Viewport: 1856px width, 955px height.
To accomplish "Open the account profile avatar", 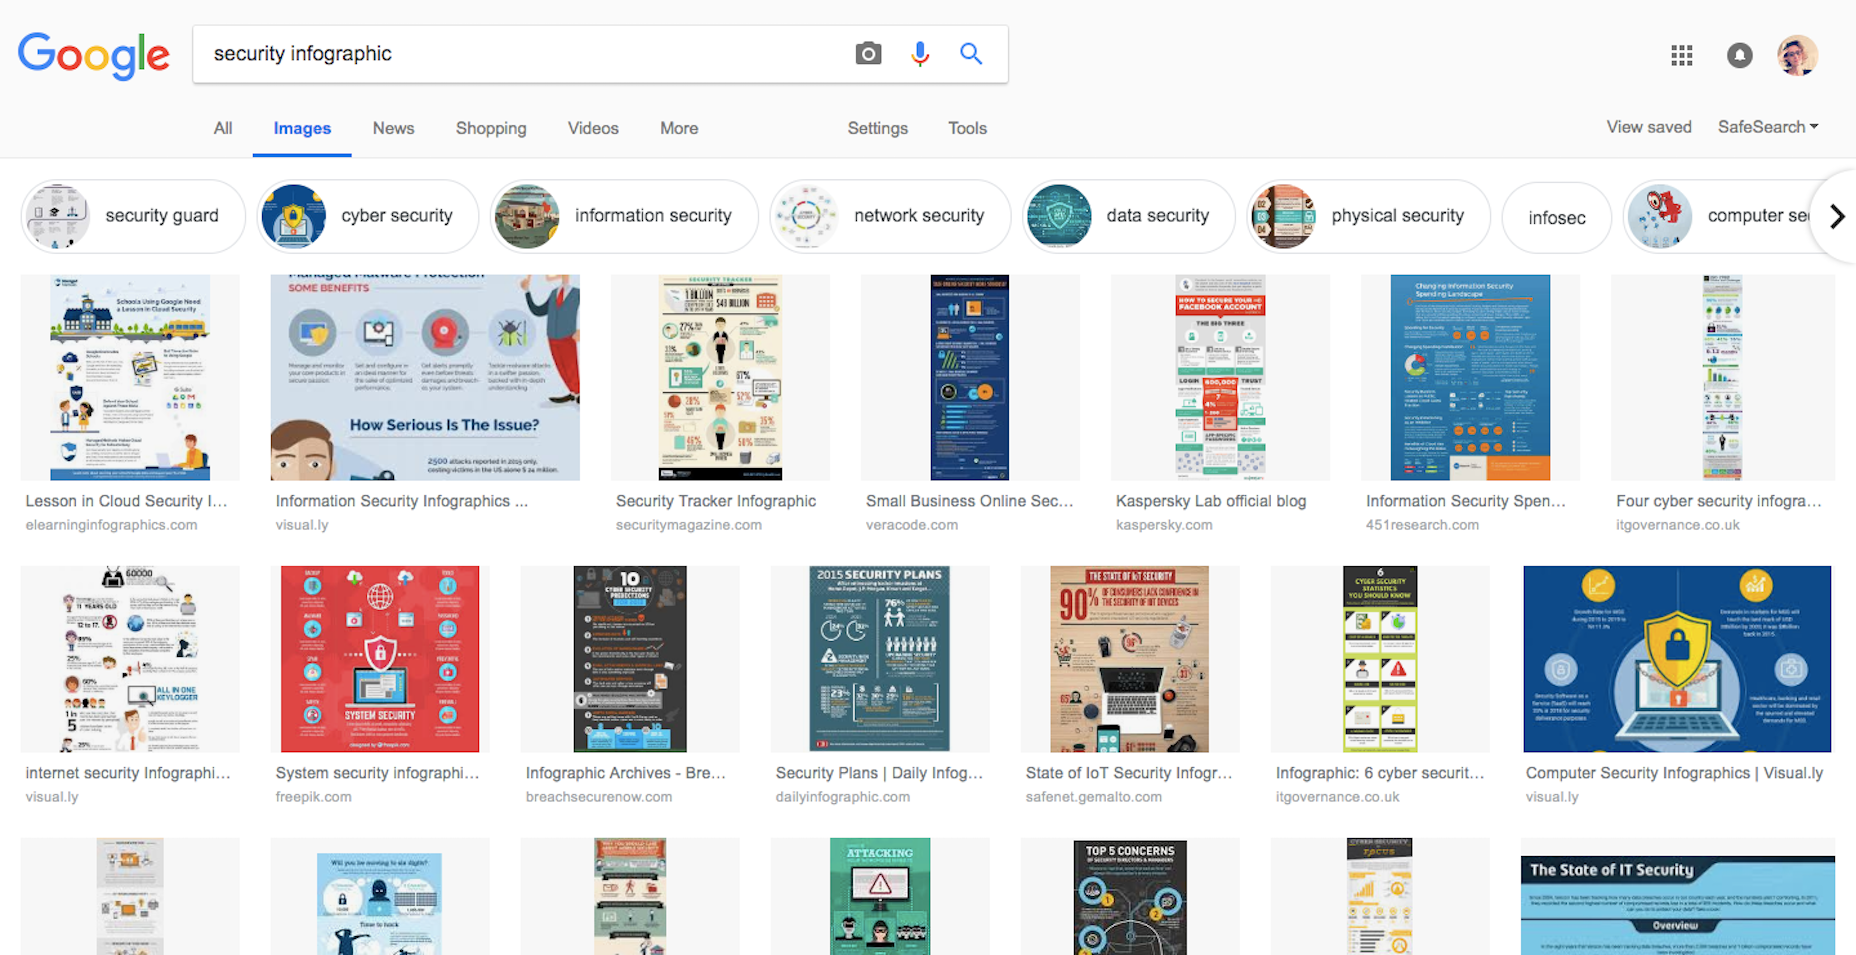I will pyautogui.click(x=1797, y=56).
